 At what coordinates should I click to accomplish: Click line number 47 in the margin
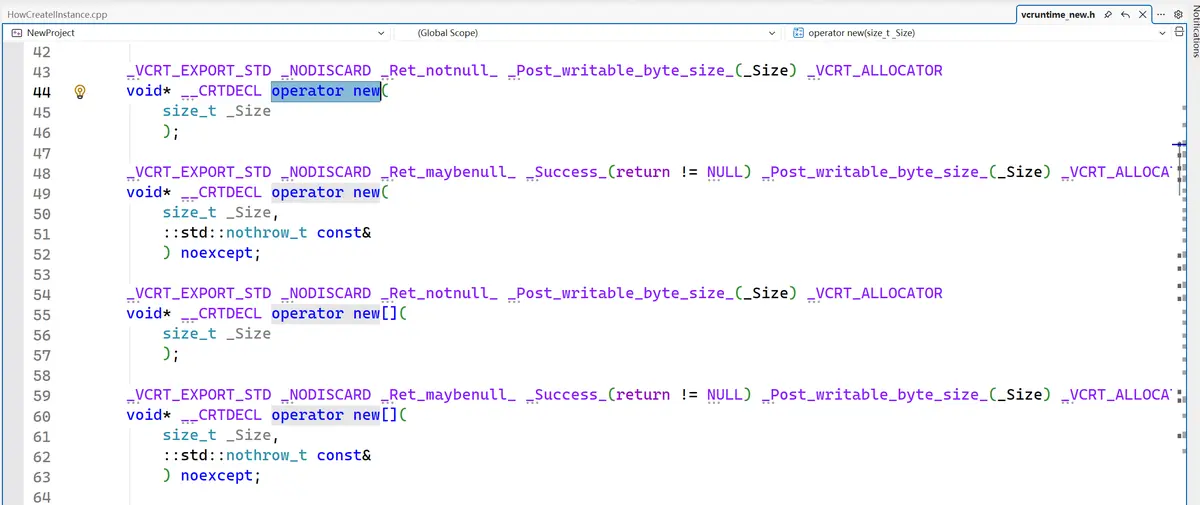42,153
